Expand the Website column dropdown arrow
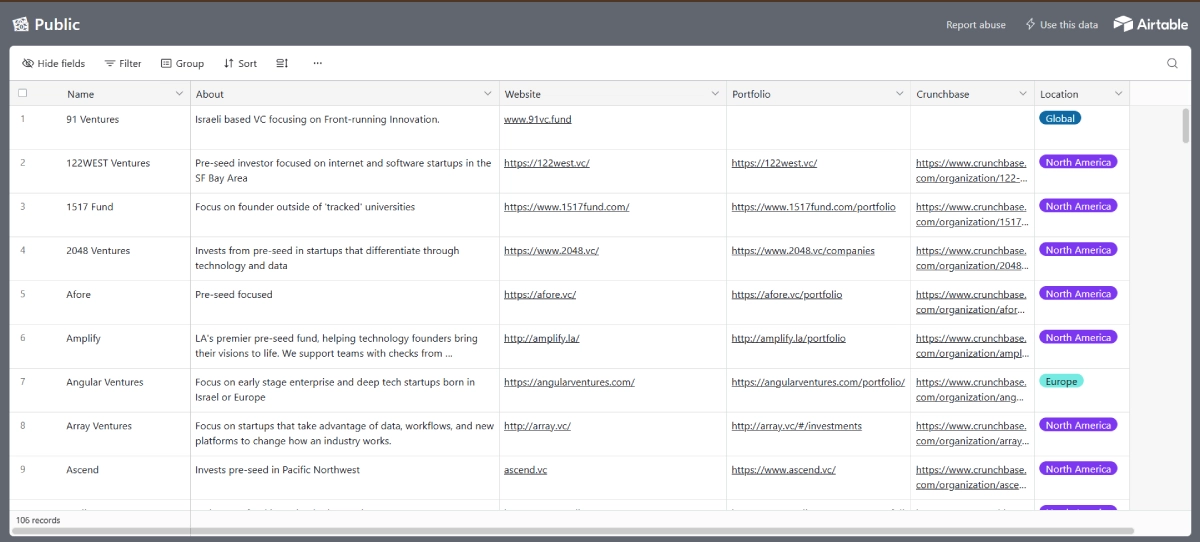This screenshot has height=542, width=1200. pyautogui.click(x=715, y=94)
